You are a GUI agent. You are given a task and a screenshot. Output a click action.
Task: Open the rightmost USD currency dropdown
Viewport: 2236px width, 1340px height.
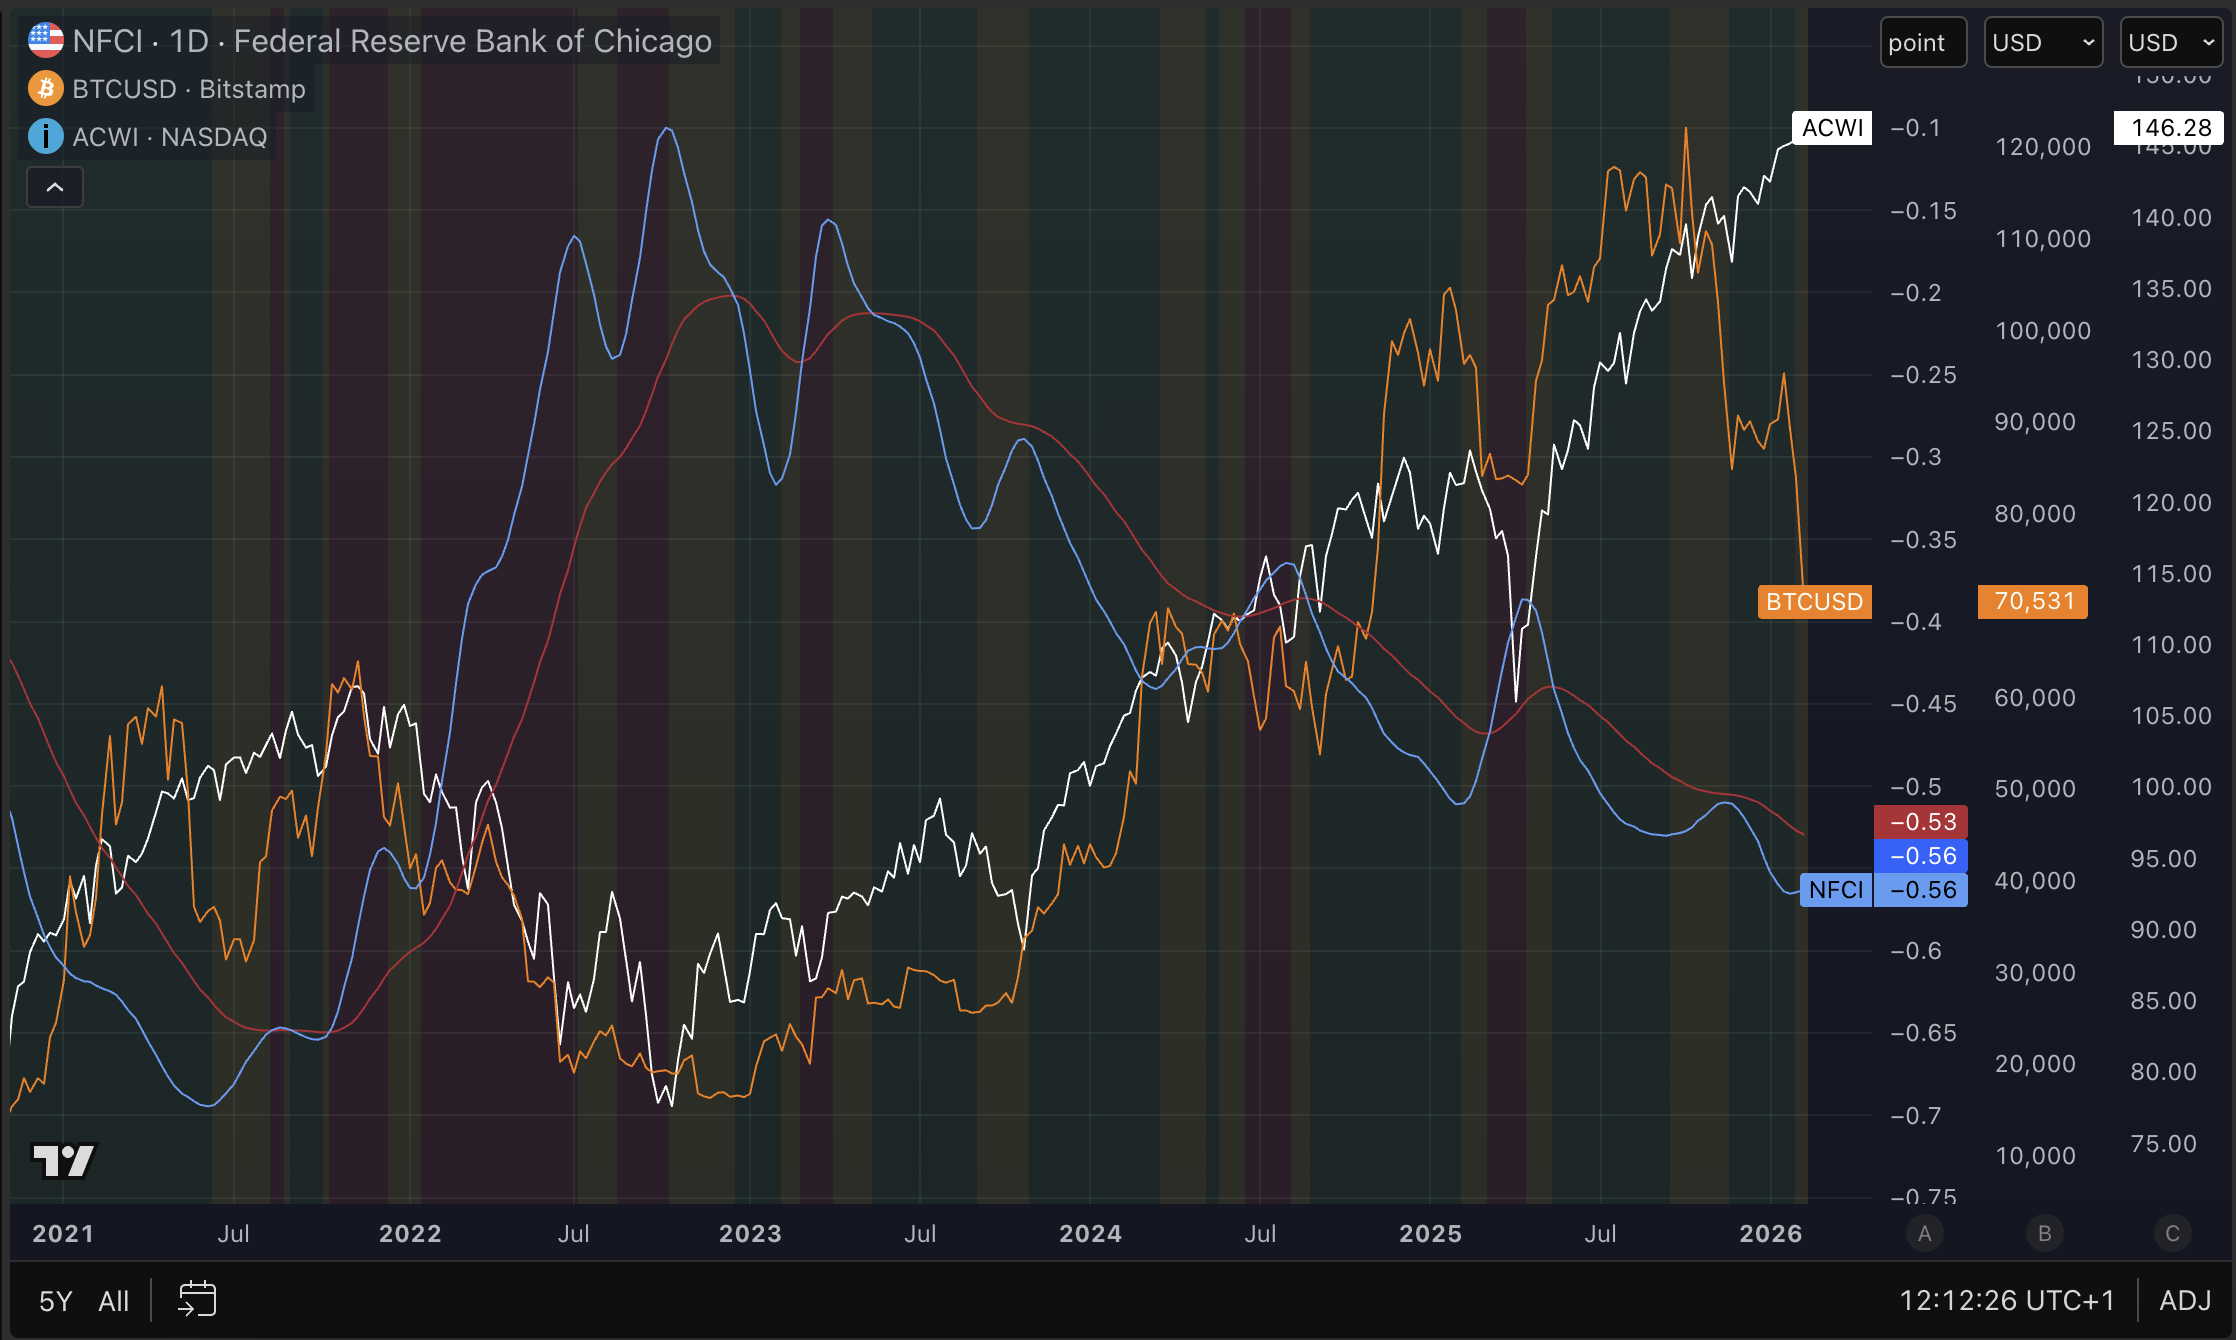[x=2171, y=43]
